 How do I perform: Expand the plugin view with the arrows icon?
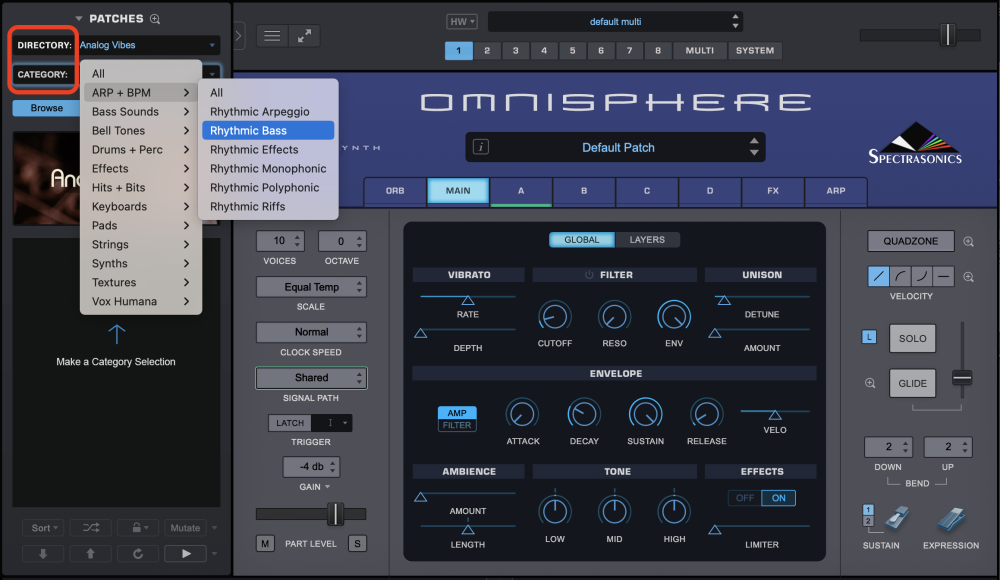pyautogui.click(x=304, y=36)
